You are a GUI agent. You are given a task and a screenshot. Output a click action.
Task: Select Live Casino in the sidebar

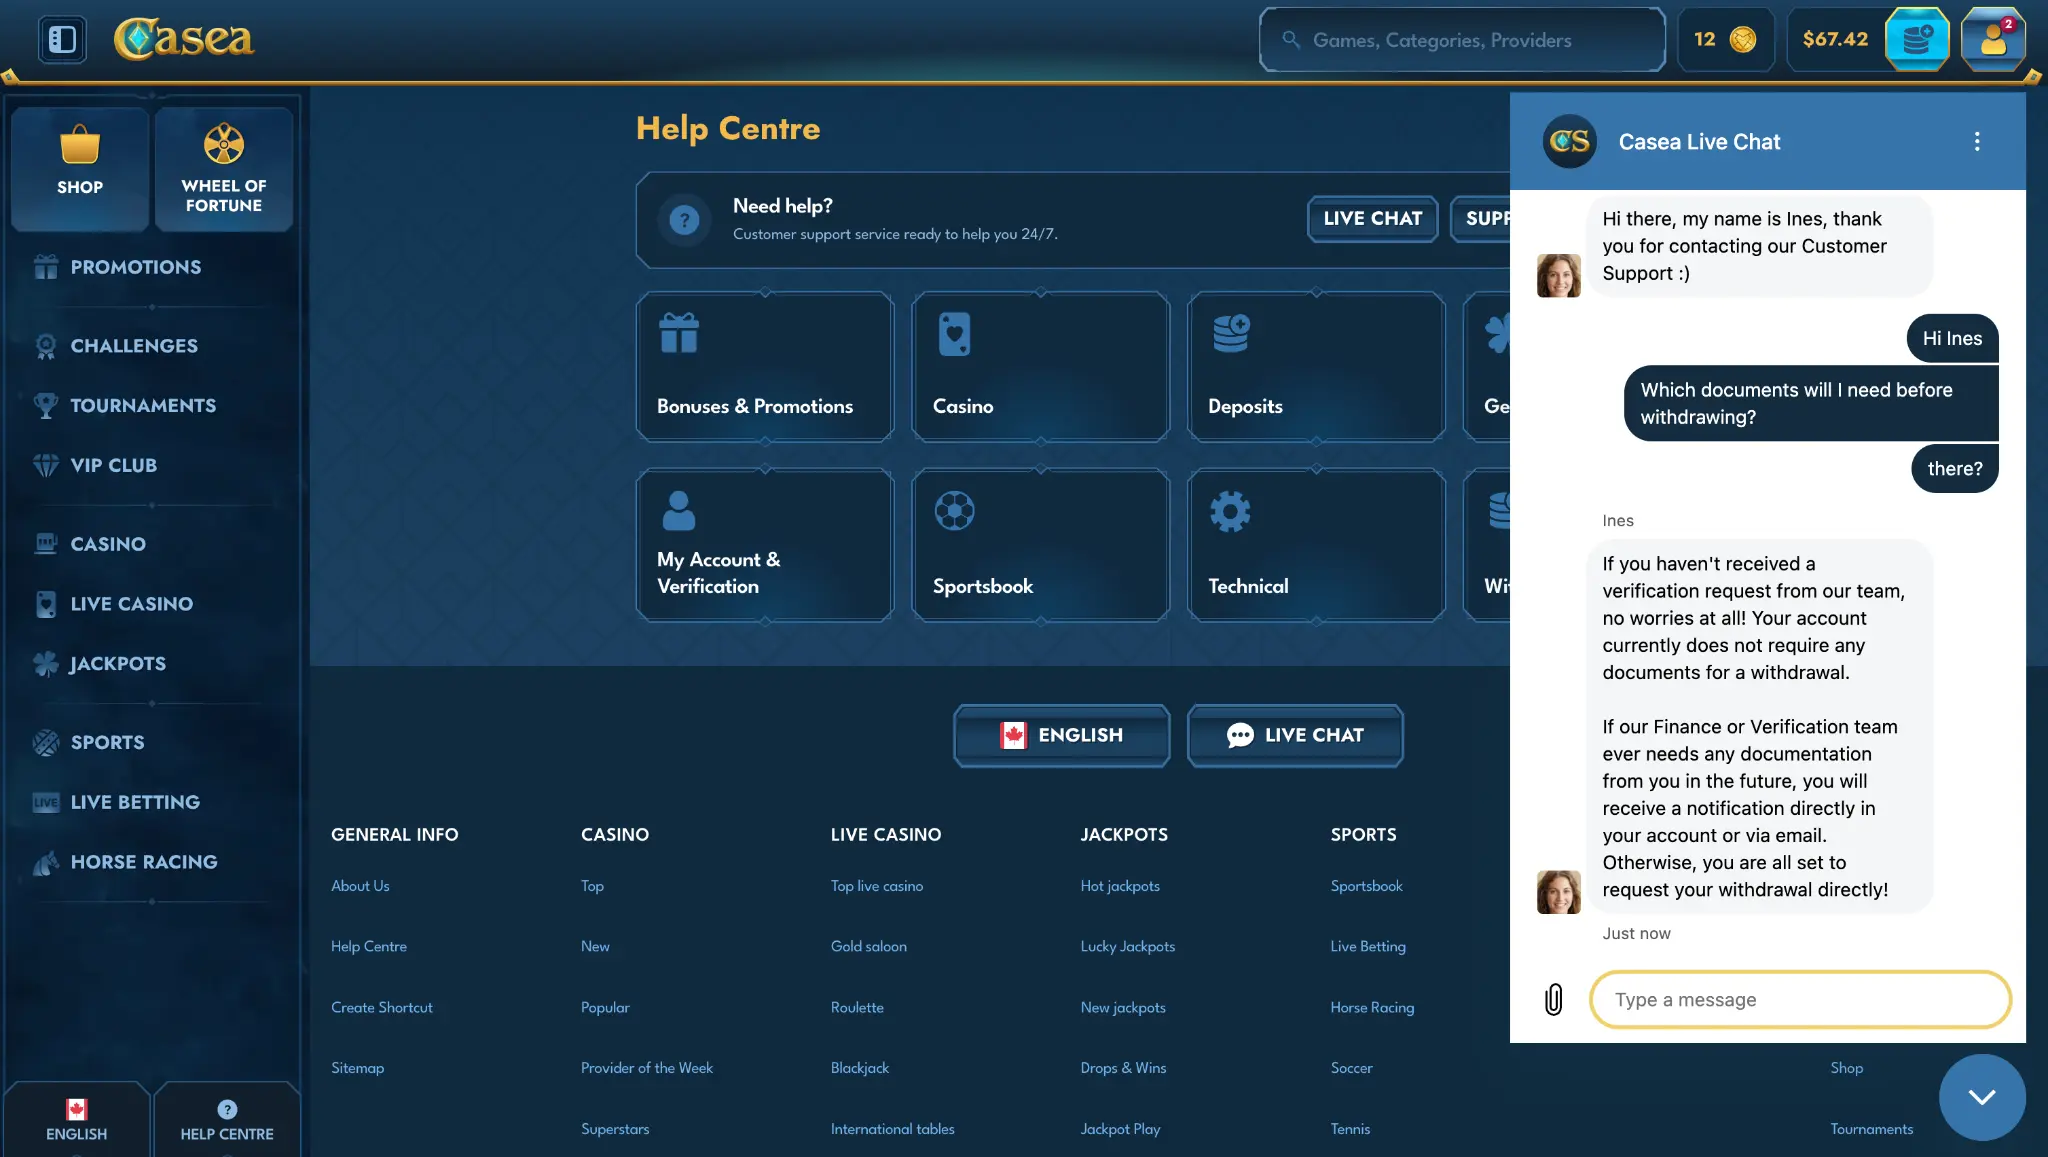(x=131, y=604)
